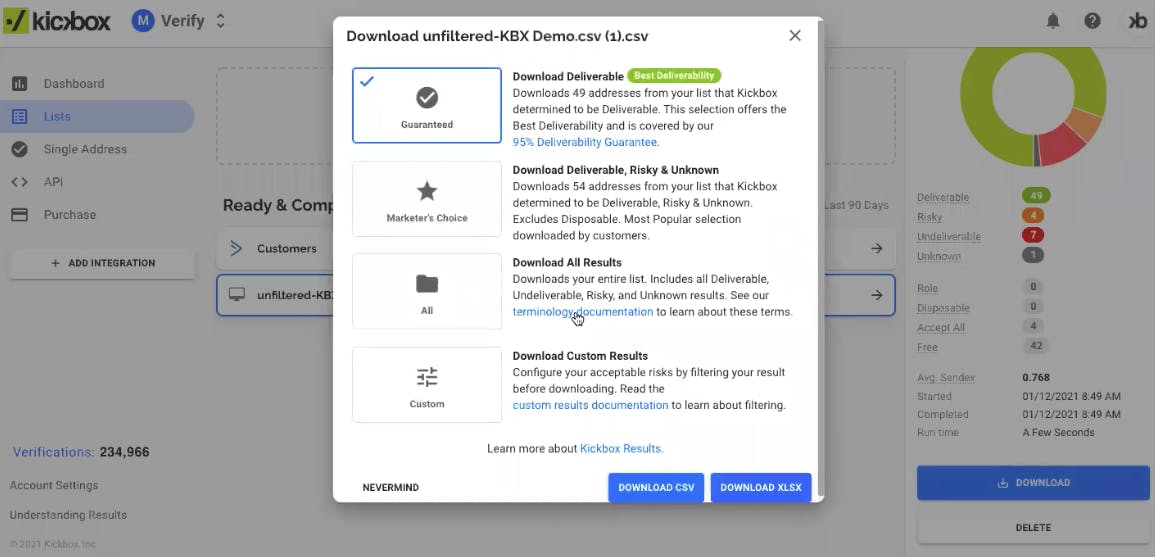Open the unfiltered-KBX list arrow
The height and width of the screenshot is (557, 1155).
[877, 295]
